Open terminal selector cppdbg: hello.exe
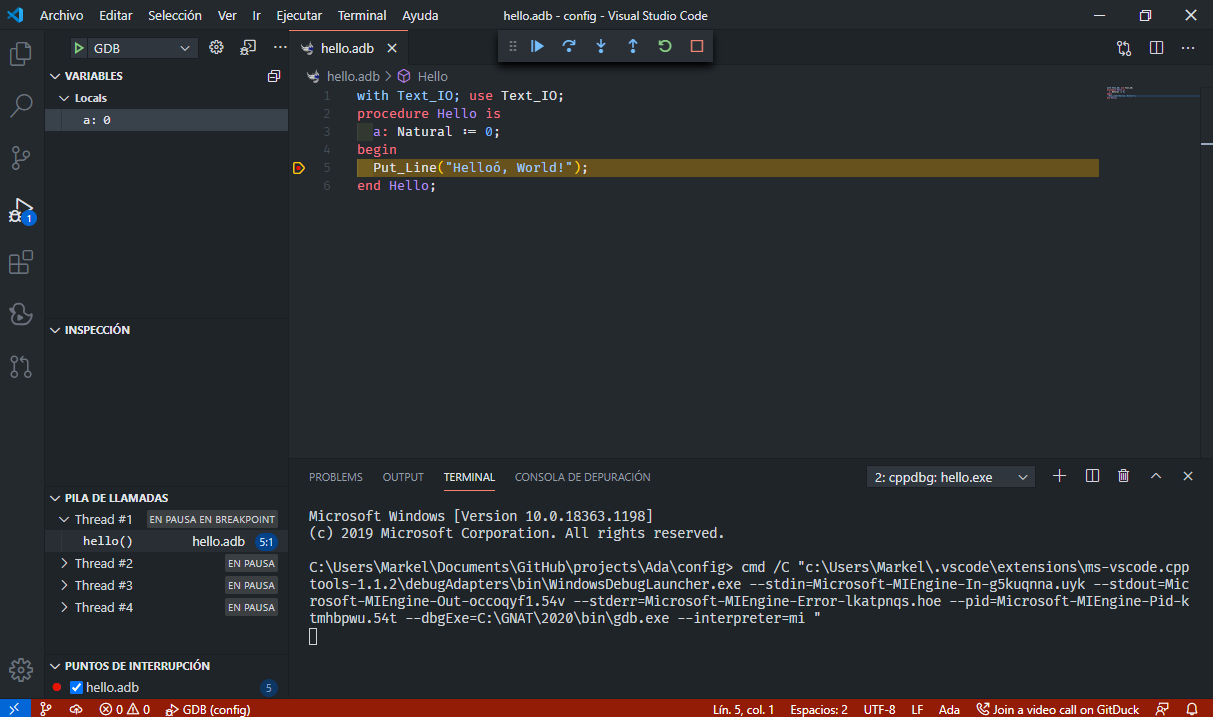This screenshot has width=1213, height=717. [x=951, y=477]
